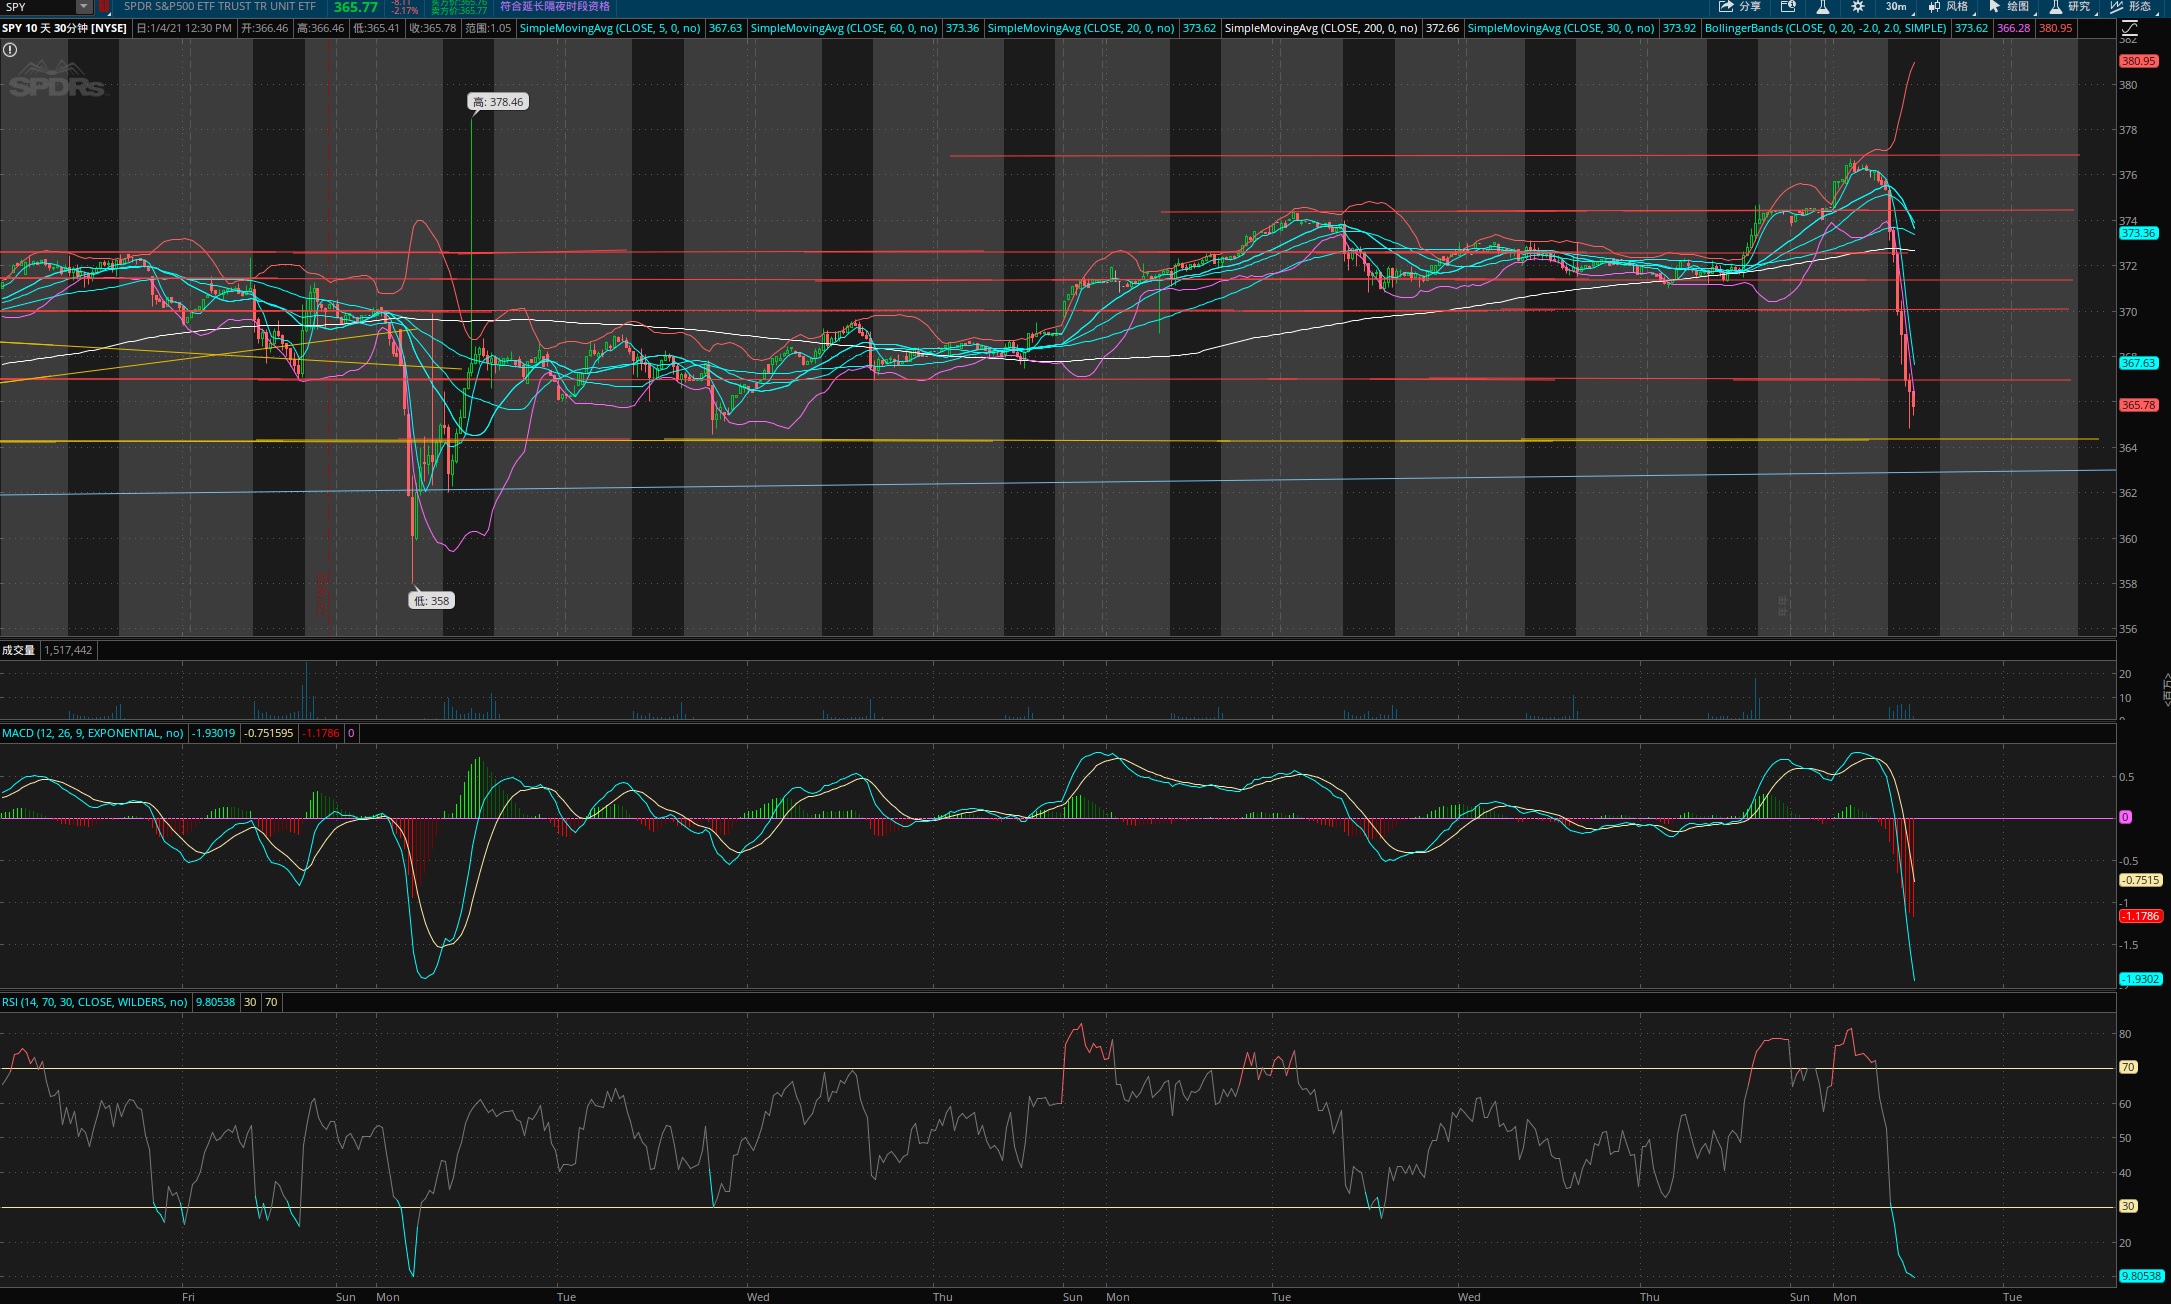Viewport: 2171px width, 1304px height.
Task: Click the RSI value 9.80538 in study header
Action: pos(215,1002)
